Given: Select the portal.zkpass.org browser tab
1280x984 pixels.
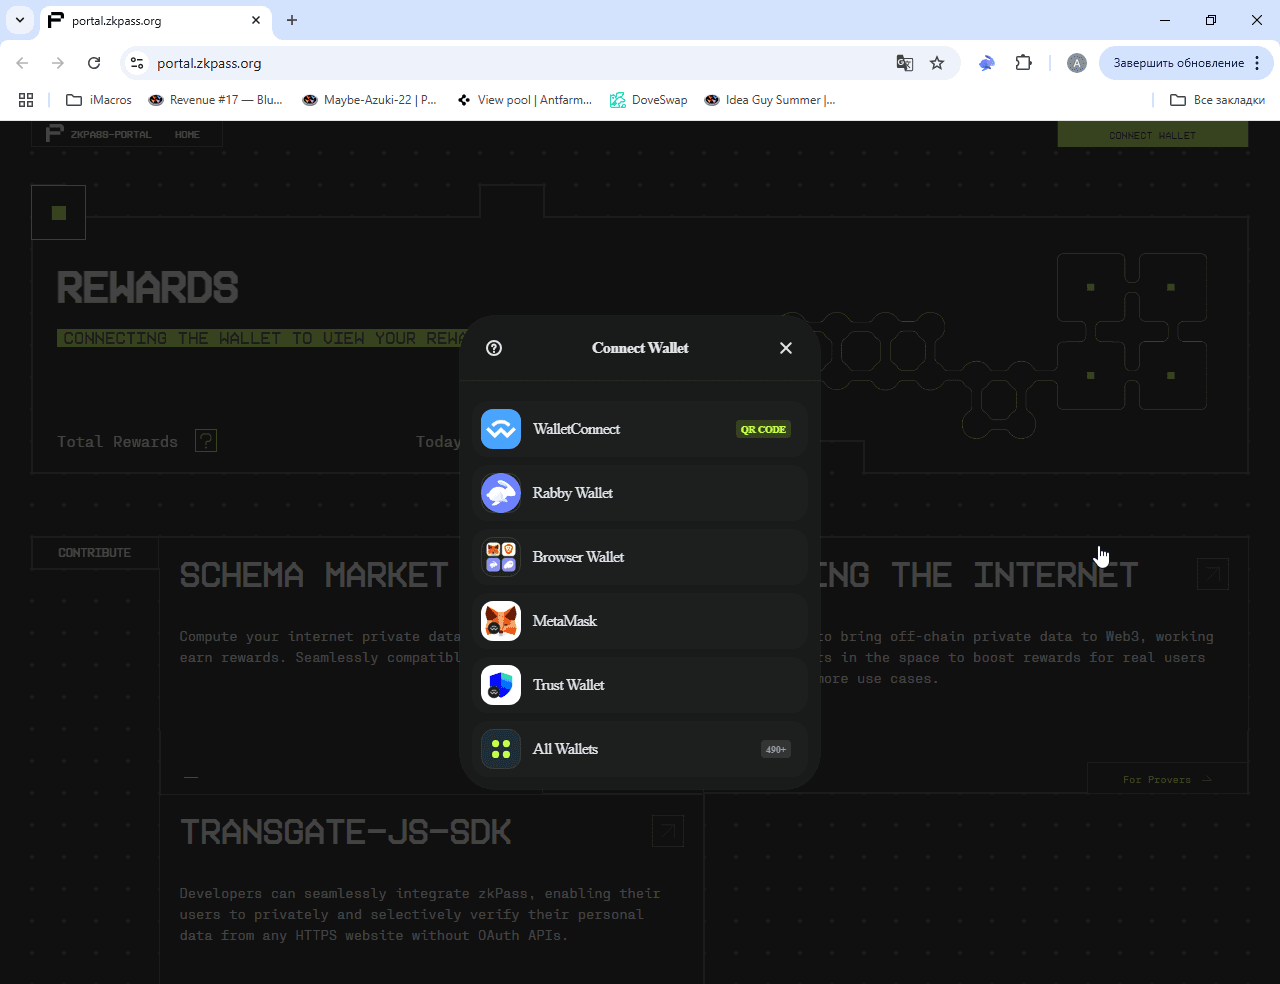Looking at the screenshot, I should pos(155,20).
